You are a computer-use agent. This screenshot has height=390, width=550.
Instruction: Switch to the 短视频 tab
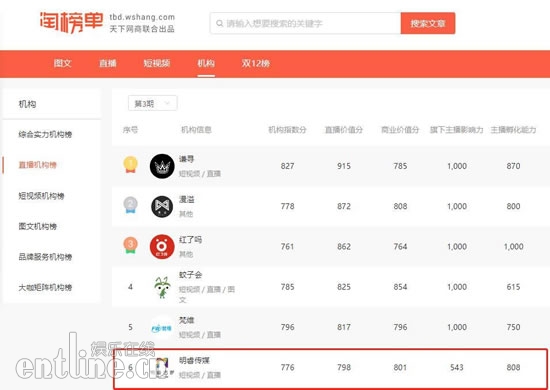157,63
